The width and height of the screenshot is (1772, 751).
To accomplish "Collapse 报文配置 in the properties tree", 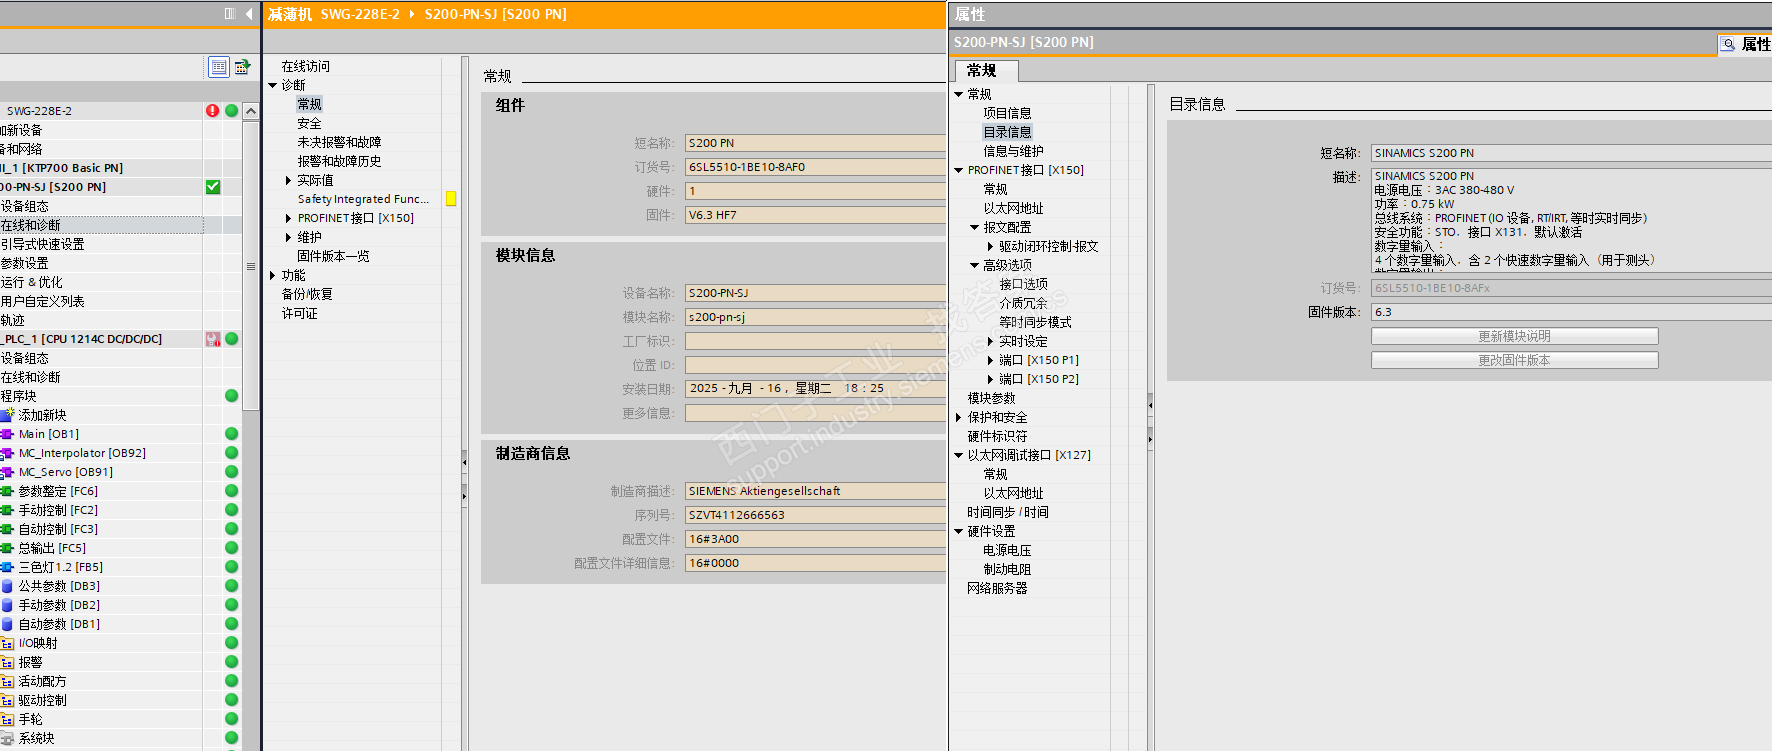I will point(974,227).
